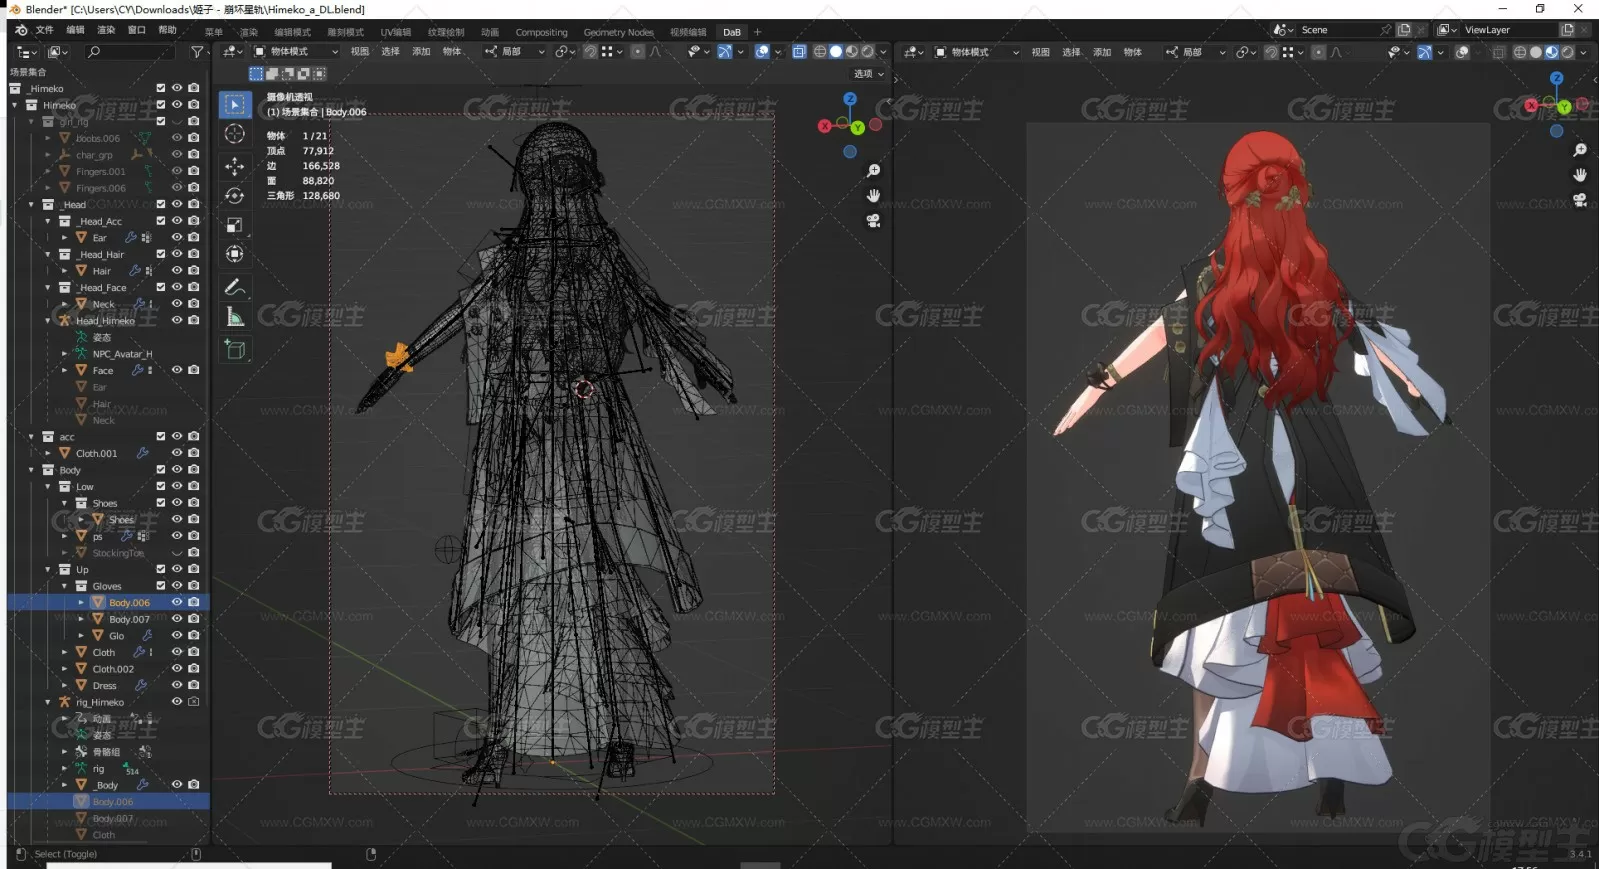Click the ViewLayer name field
Image resolution: width=1599 pixels, height=869 pixels.
click(1508, 30)
